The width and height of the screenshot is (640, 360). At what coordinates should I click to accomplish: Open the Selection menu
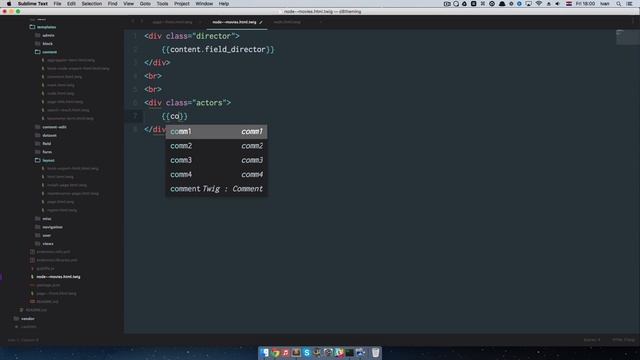click(91, 4)
